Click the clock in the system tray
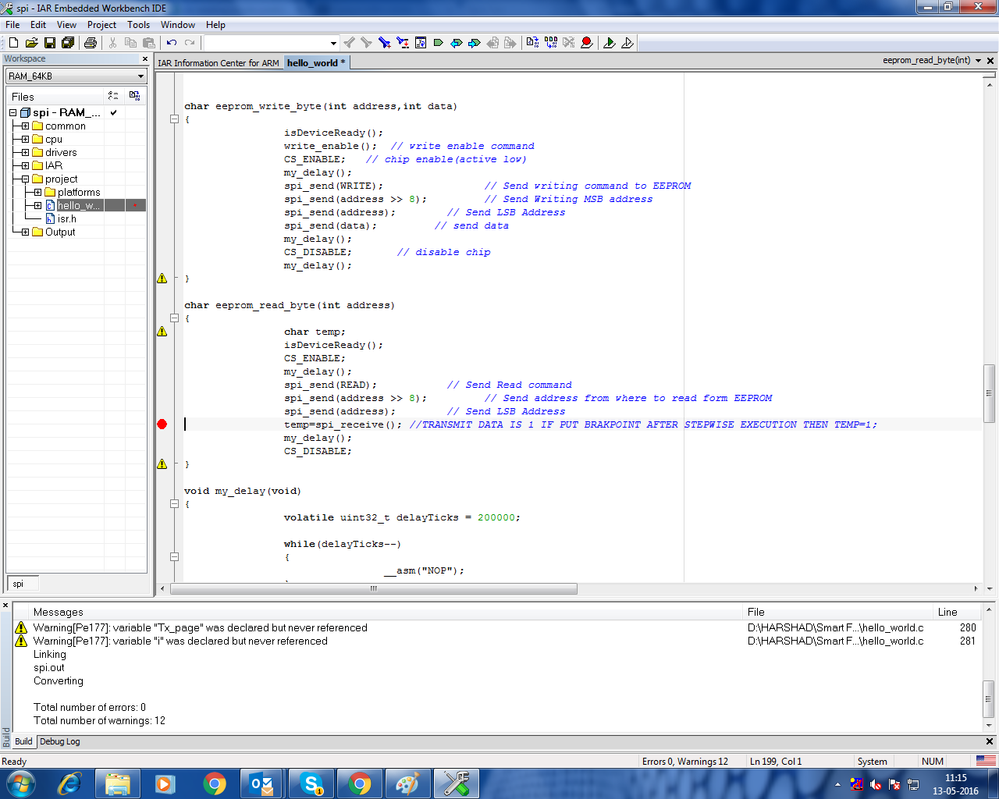The width and height of the screenshot is (999, 799). coord(955,784)
